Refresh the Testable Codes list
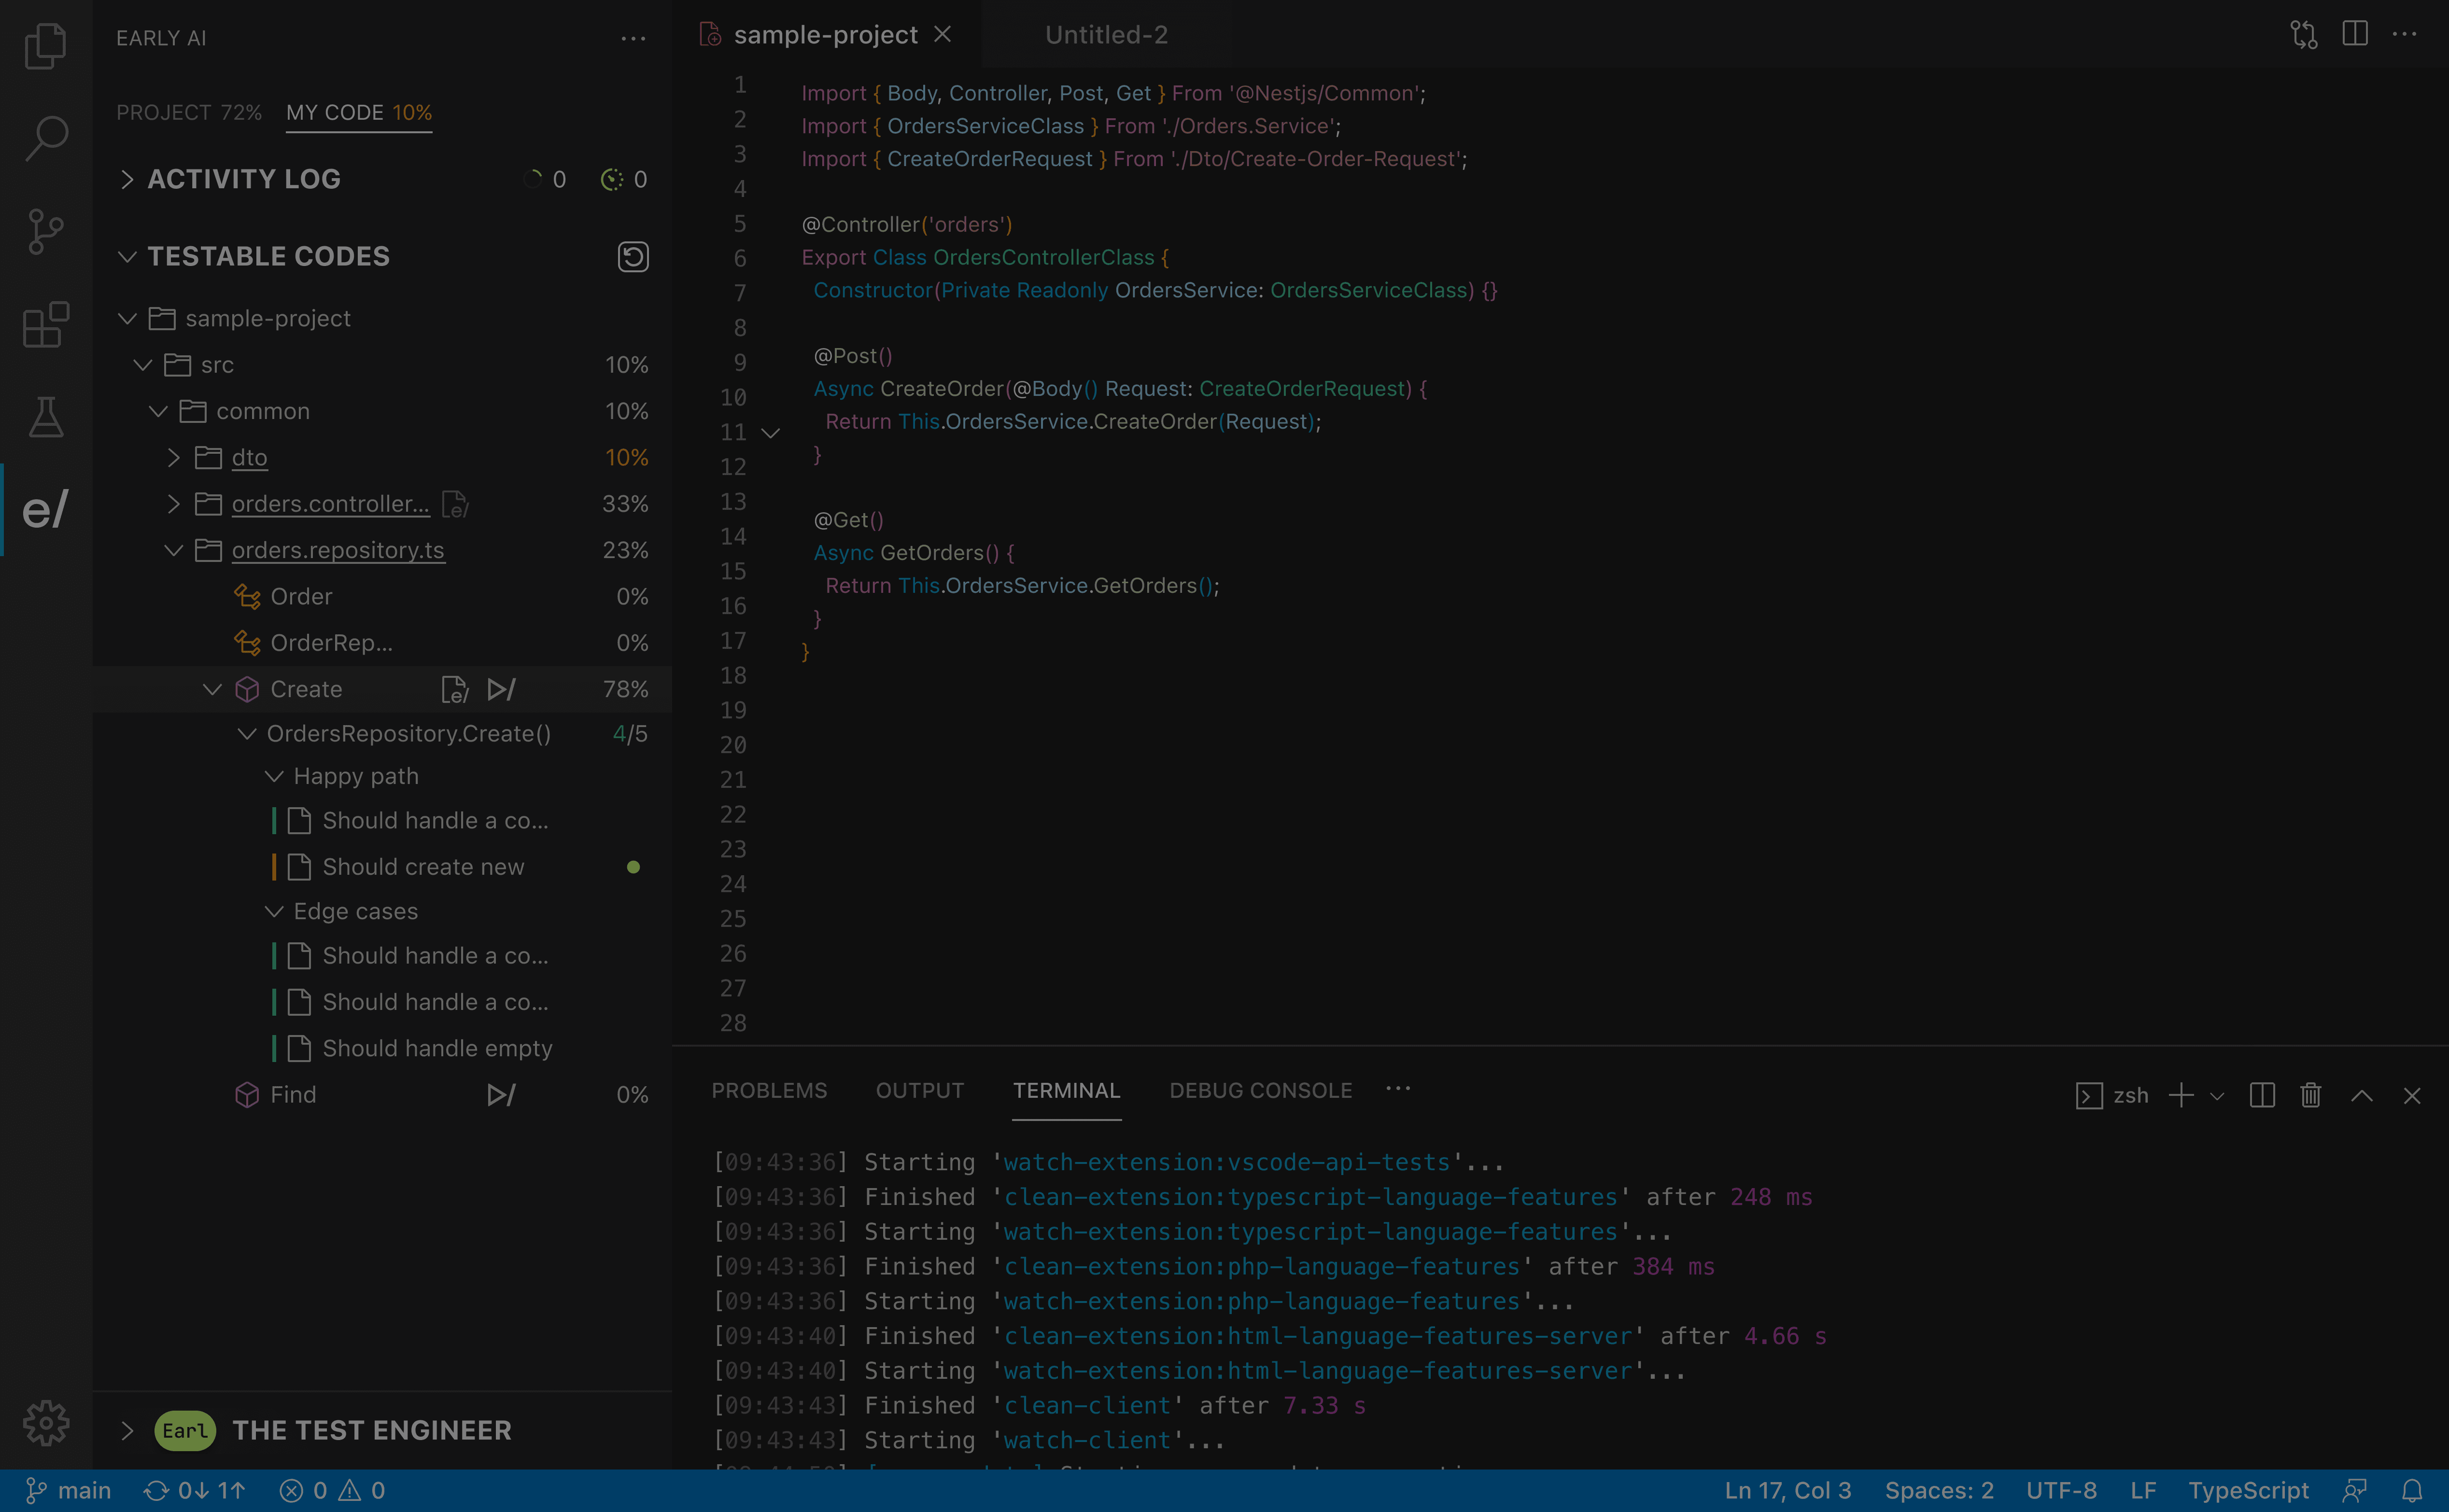 click(632, 257)
